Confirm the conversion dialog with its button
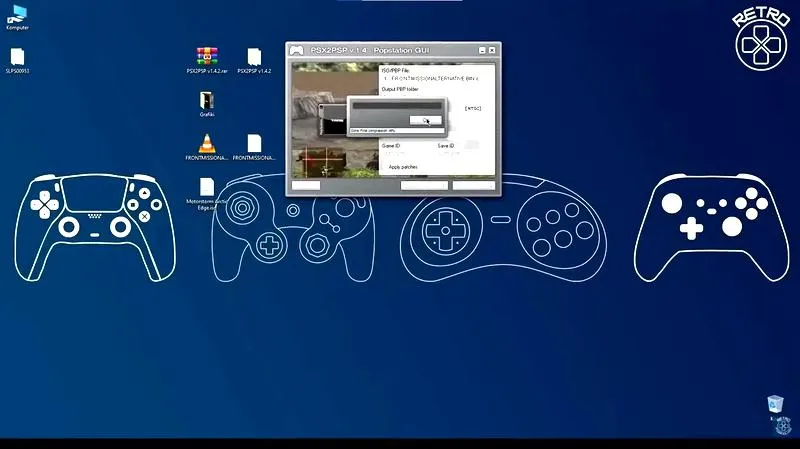 426,120
